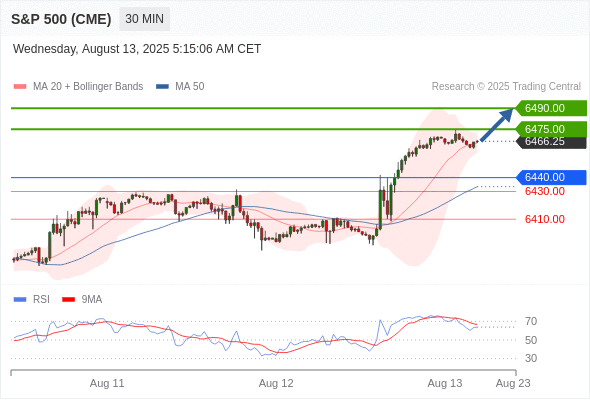Click the green 6475.00 resistance price tag

click(x=551, y=129)
